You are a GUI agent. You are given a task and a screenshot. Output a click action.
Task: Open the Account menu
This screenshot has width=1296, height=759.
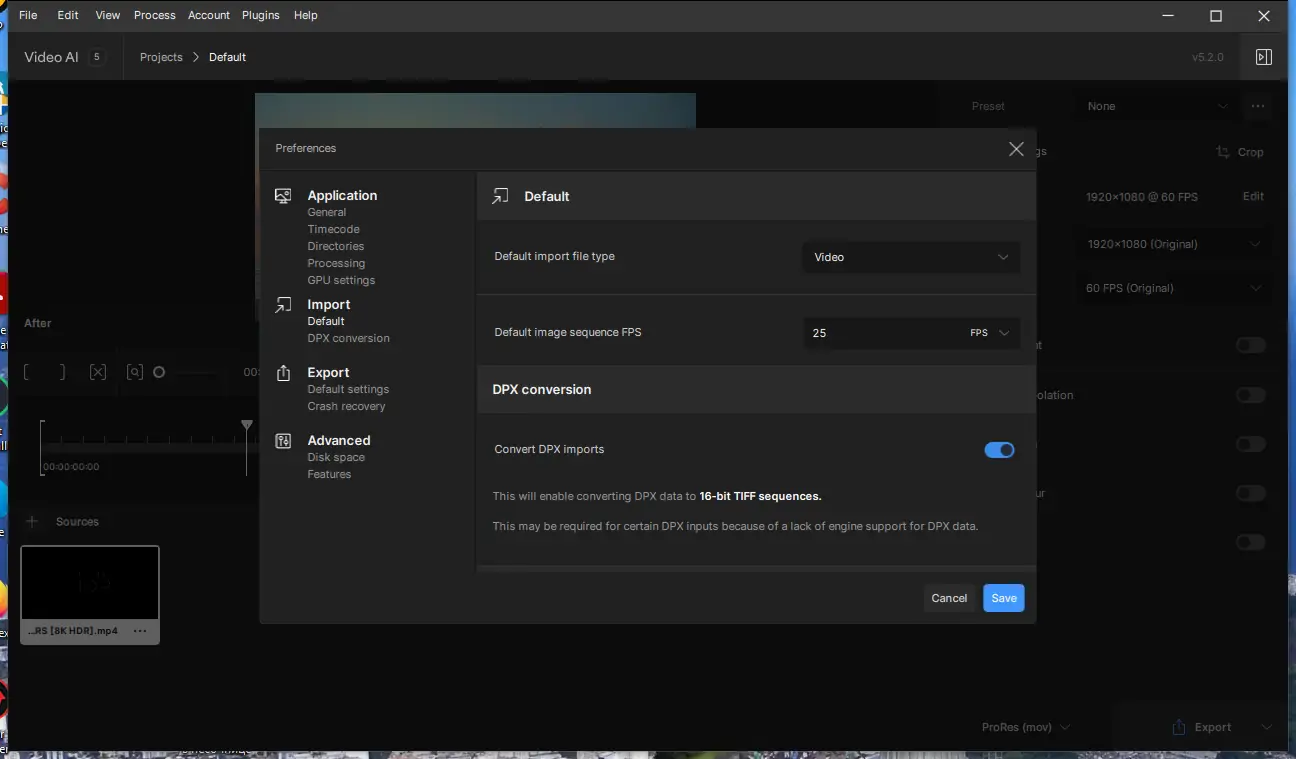(209, 15)
